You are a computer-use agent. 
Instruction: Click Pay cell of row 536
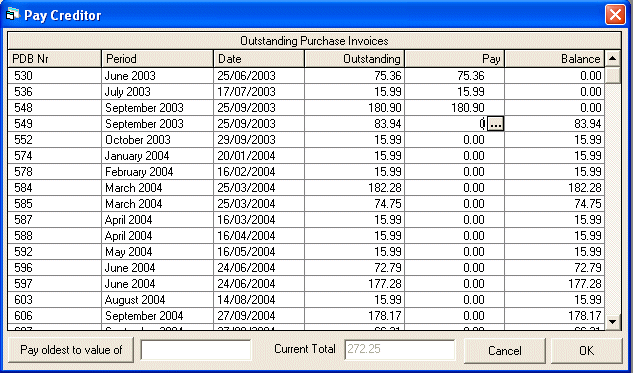(x=455, y=92)
